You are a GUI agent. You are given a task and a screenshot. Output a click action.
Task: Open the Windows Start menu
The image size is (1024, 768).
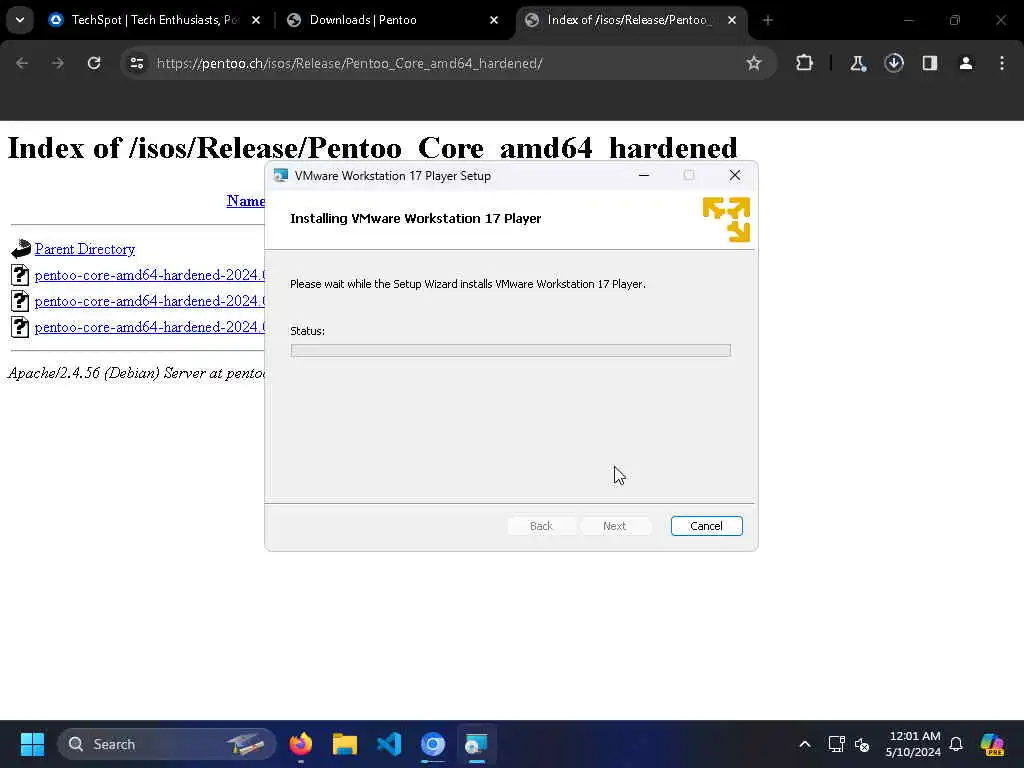pos(32,744)
